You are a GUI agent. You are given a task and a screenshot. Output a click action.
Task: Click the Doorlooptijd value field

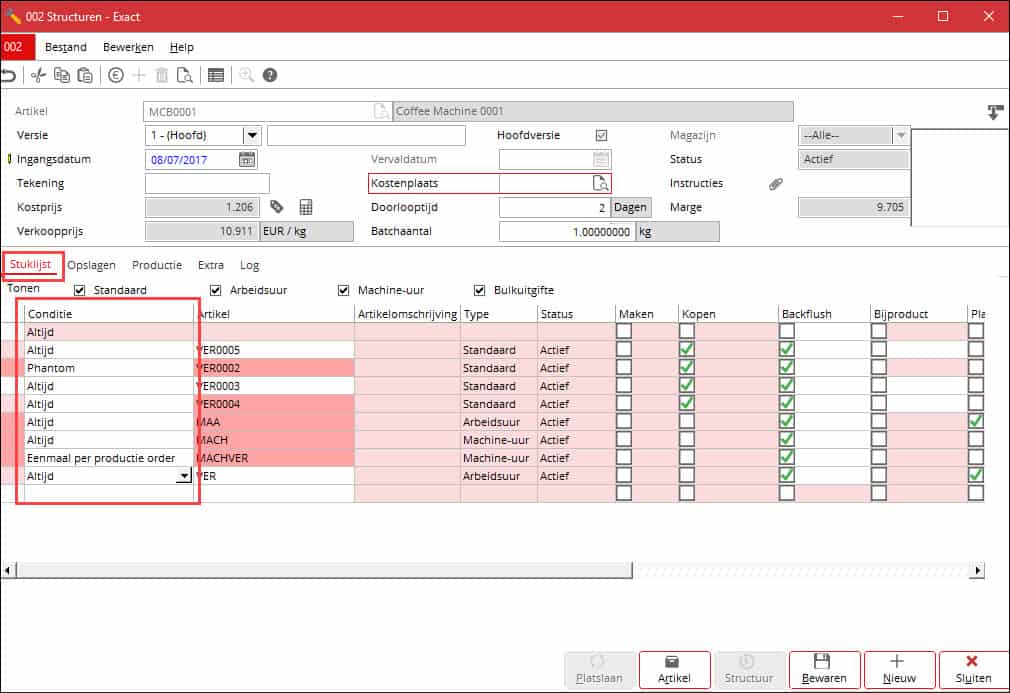554,207
